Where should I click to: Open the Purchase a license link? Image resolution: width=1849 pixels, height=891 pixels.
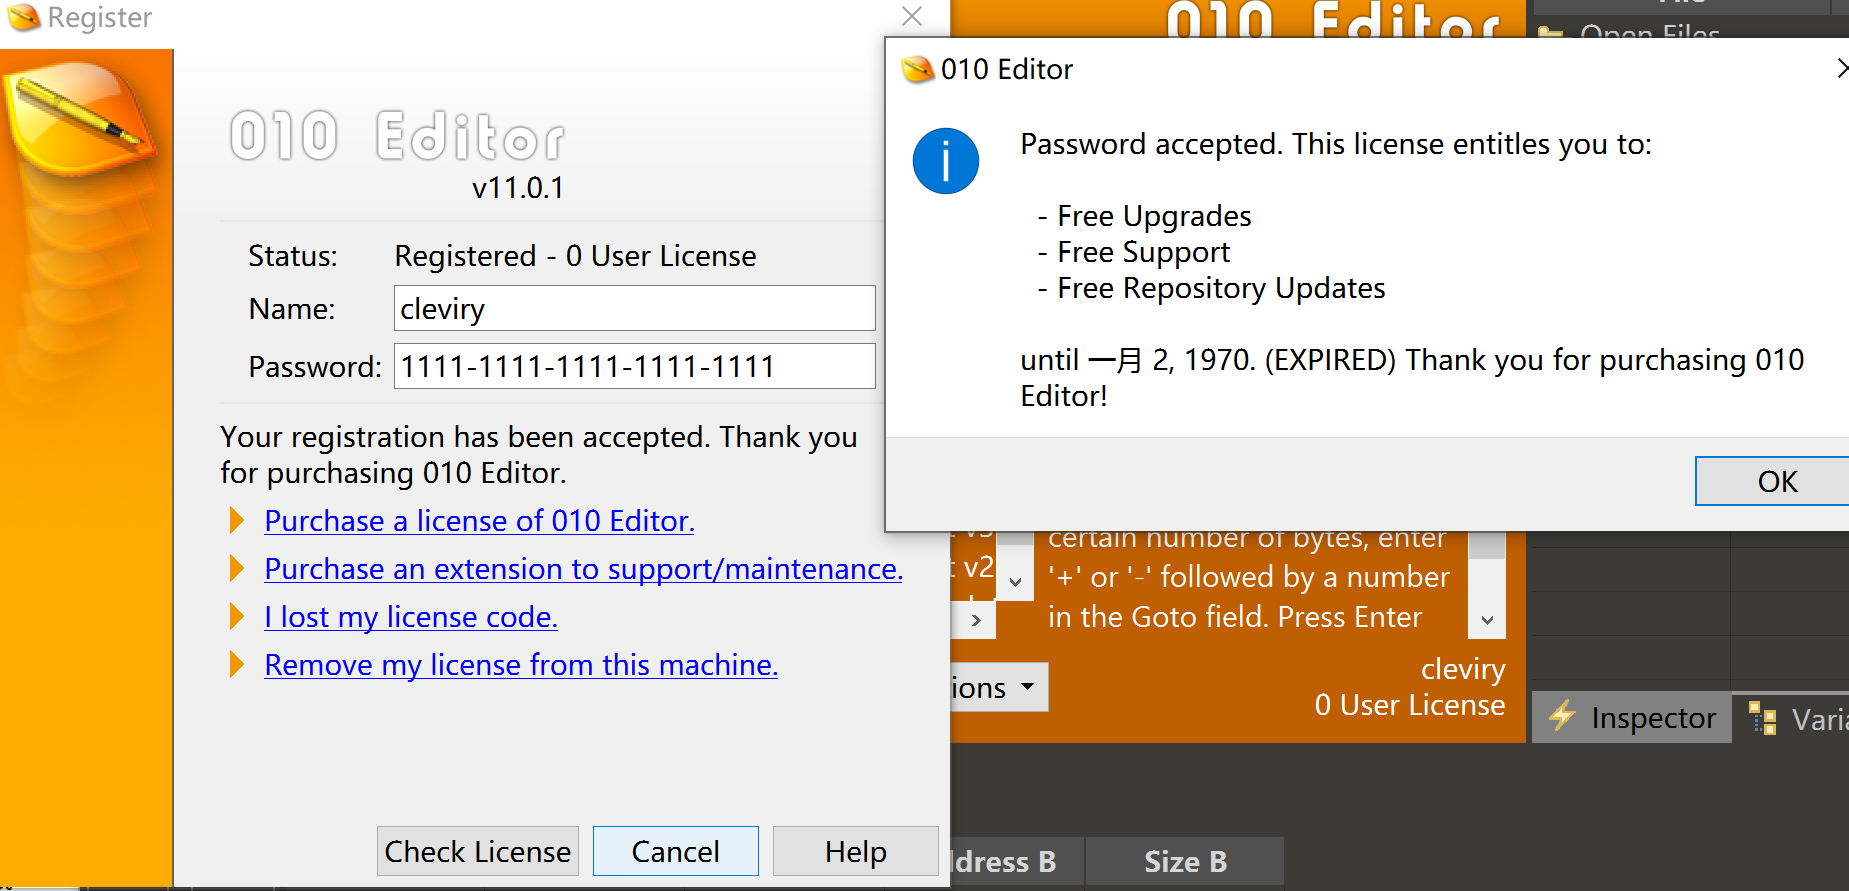[x=479, y=521]
